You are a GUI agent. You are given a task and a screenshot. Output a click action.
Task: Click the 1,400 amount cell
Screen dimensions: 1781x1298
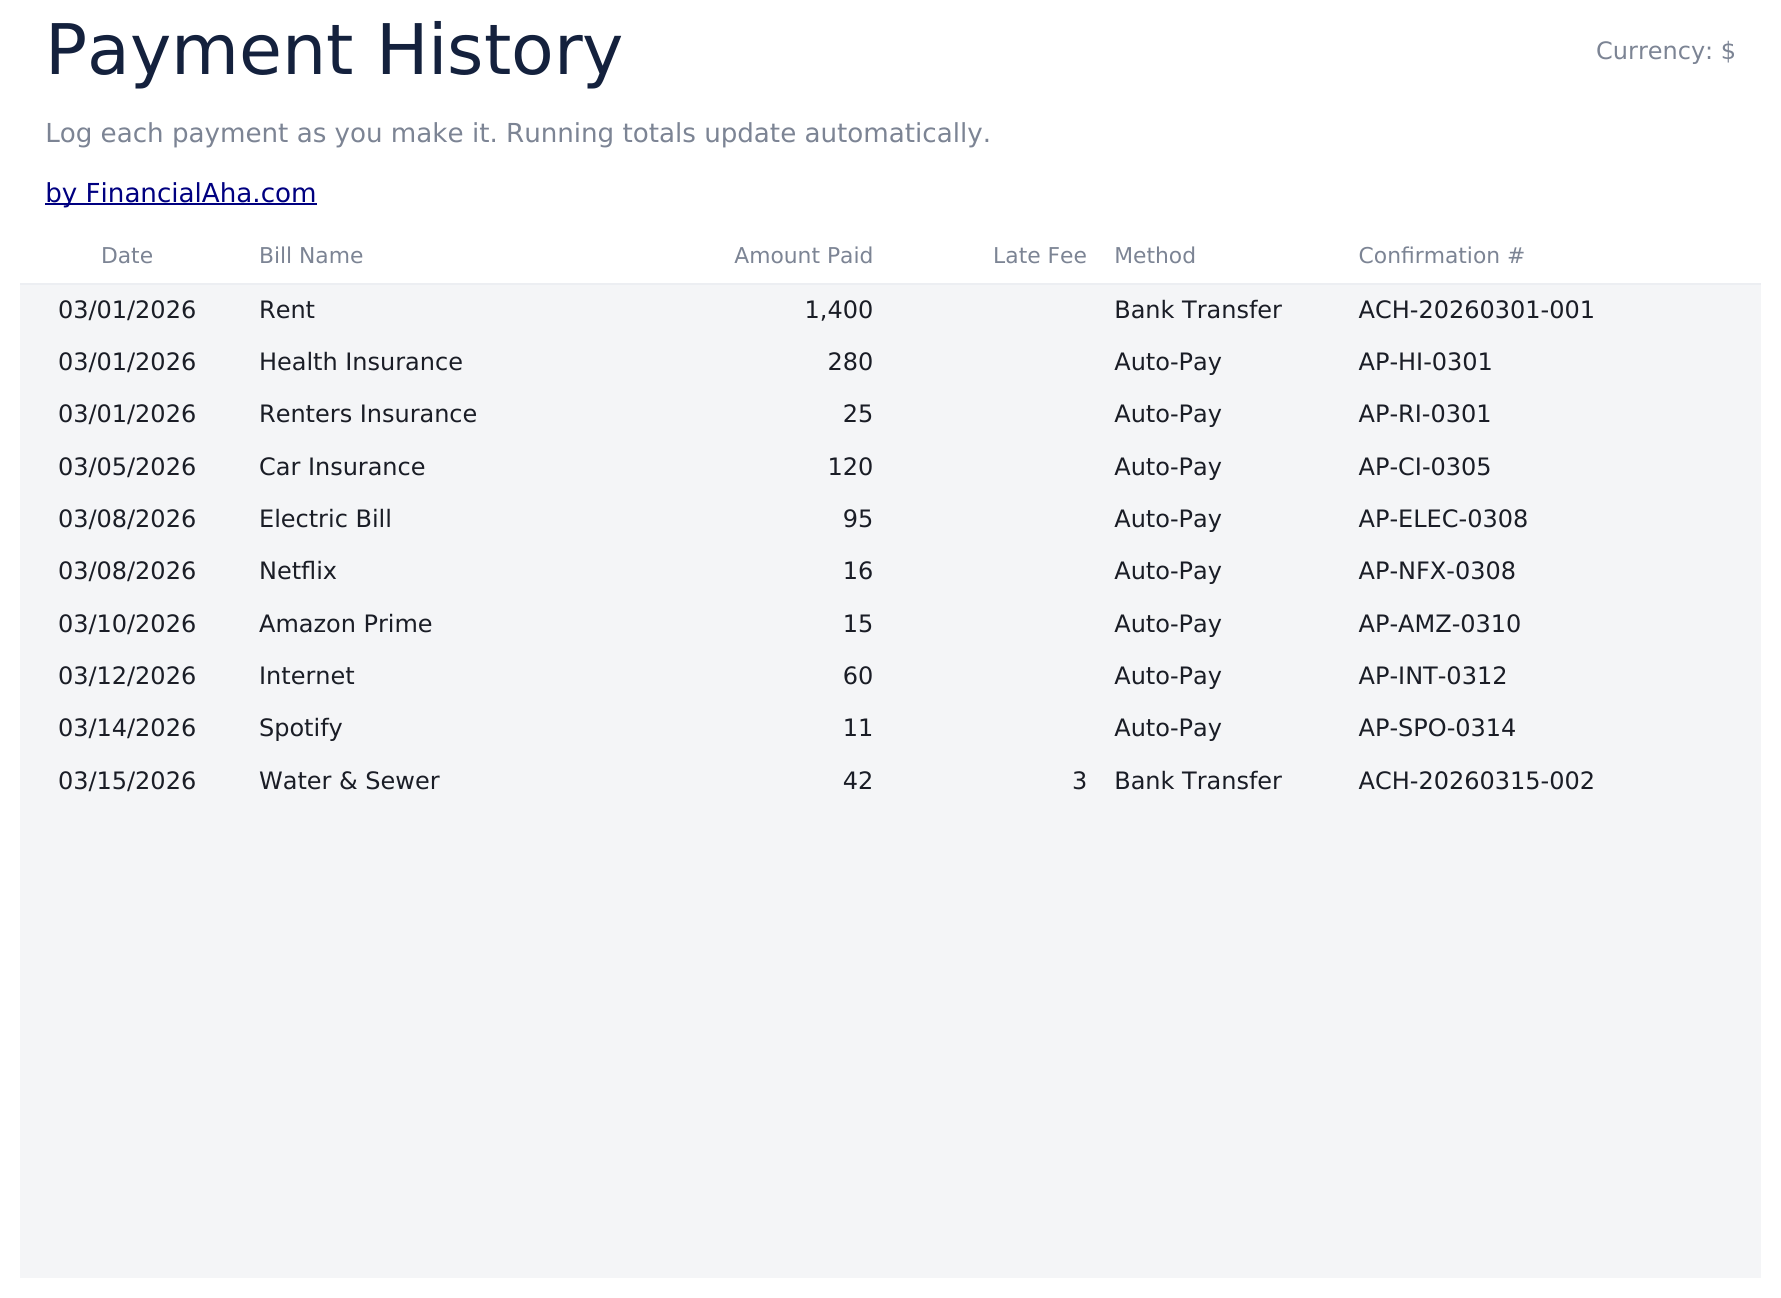838,310
